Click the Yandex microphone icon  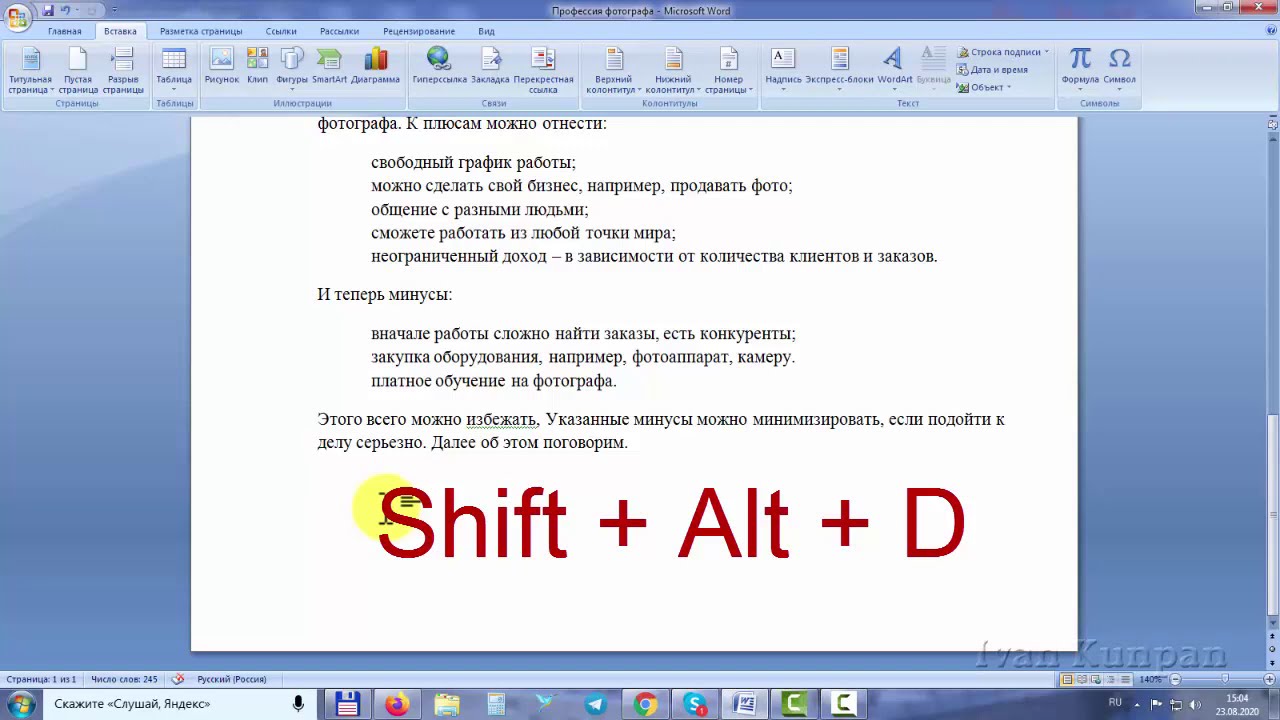click(298, 704)
